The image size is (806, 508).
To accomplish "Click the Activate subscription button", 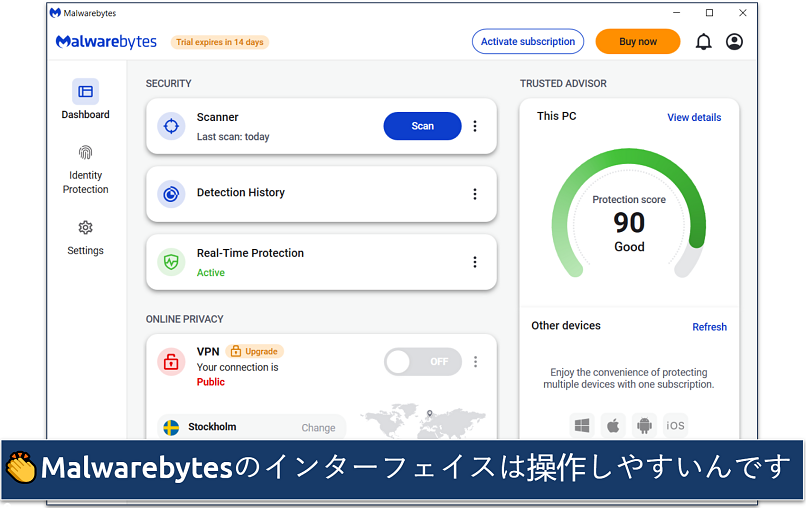I will tap(527, 42).
